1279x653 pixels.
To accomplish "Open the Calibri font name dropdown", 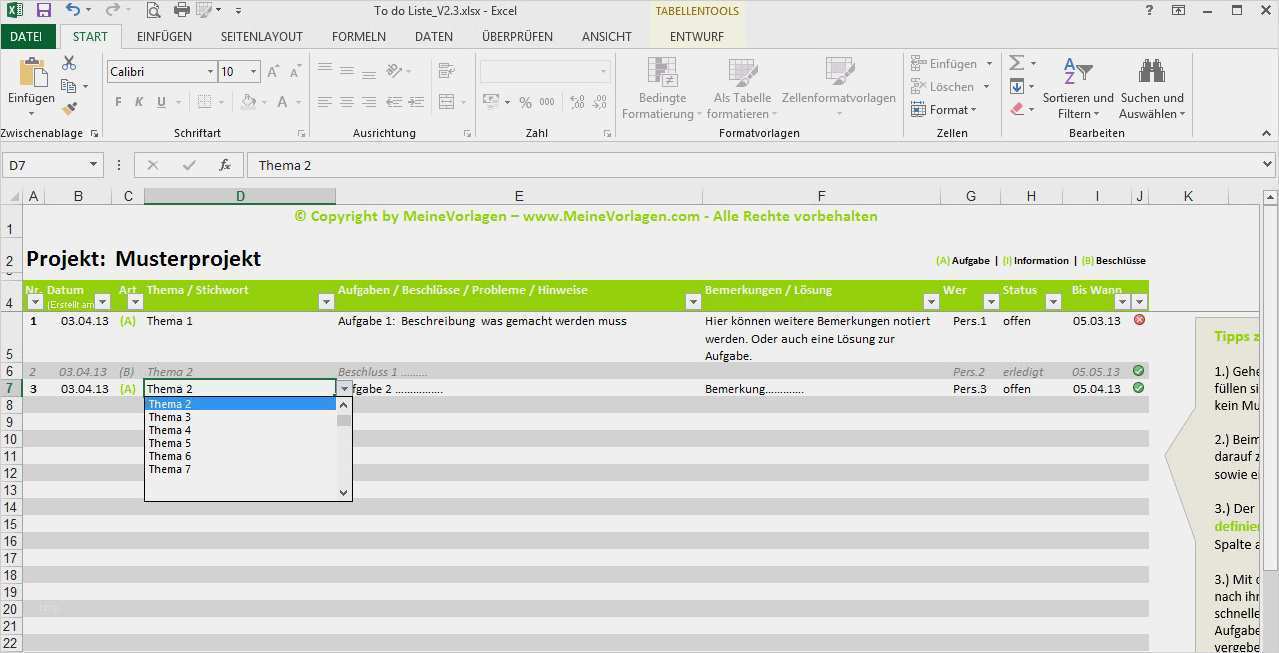I will tap(210, 72).
